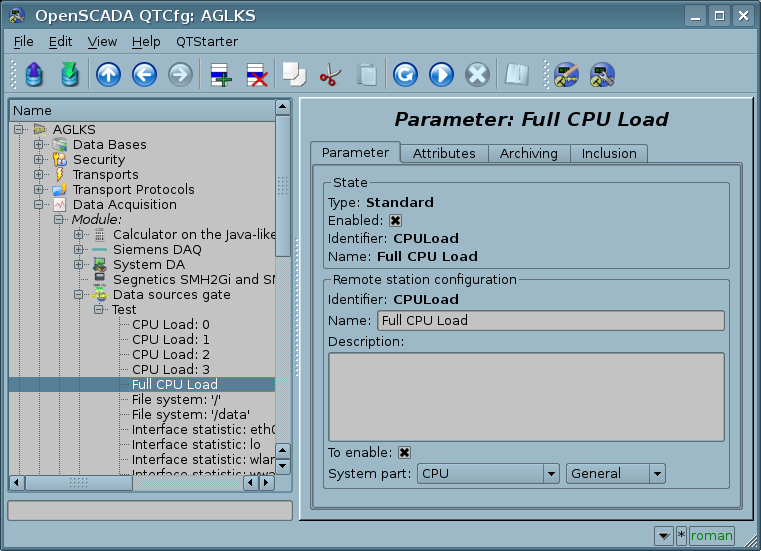Go forward with the right arrow icon
This screenshot has height=551, width=761.
pos(180,75)
